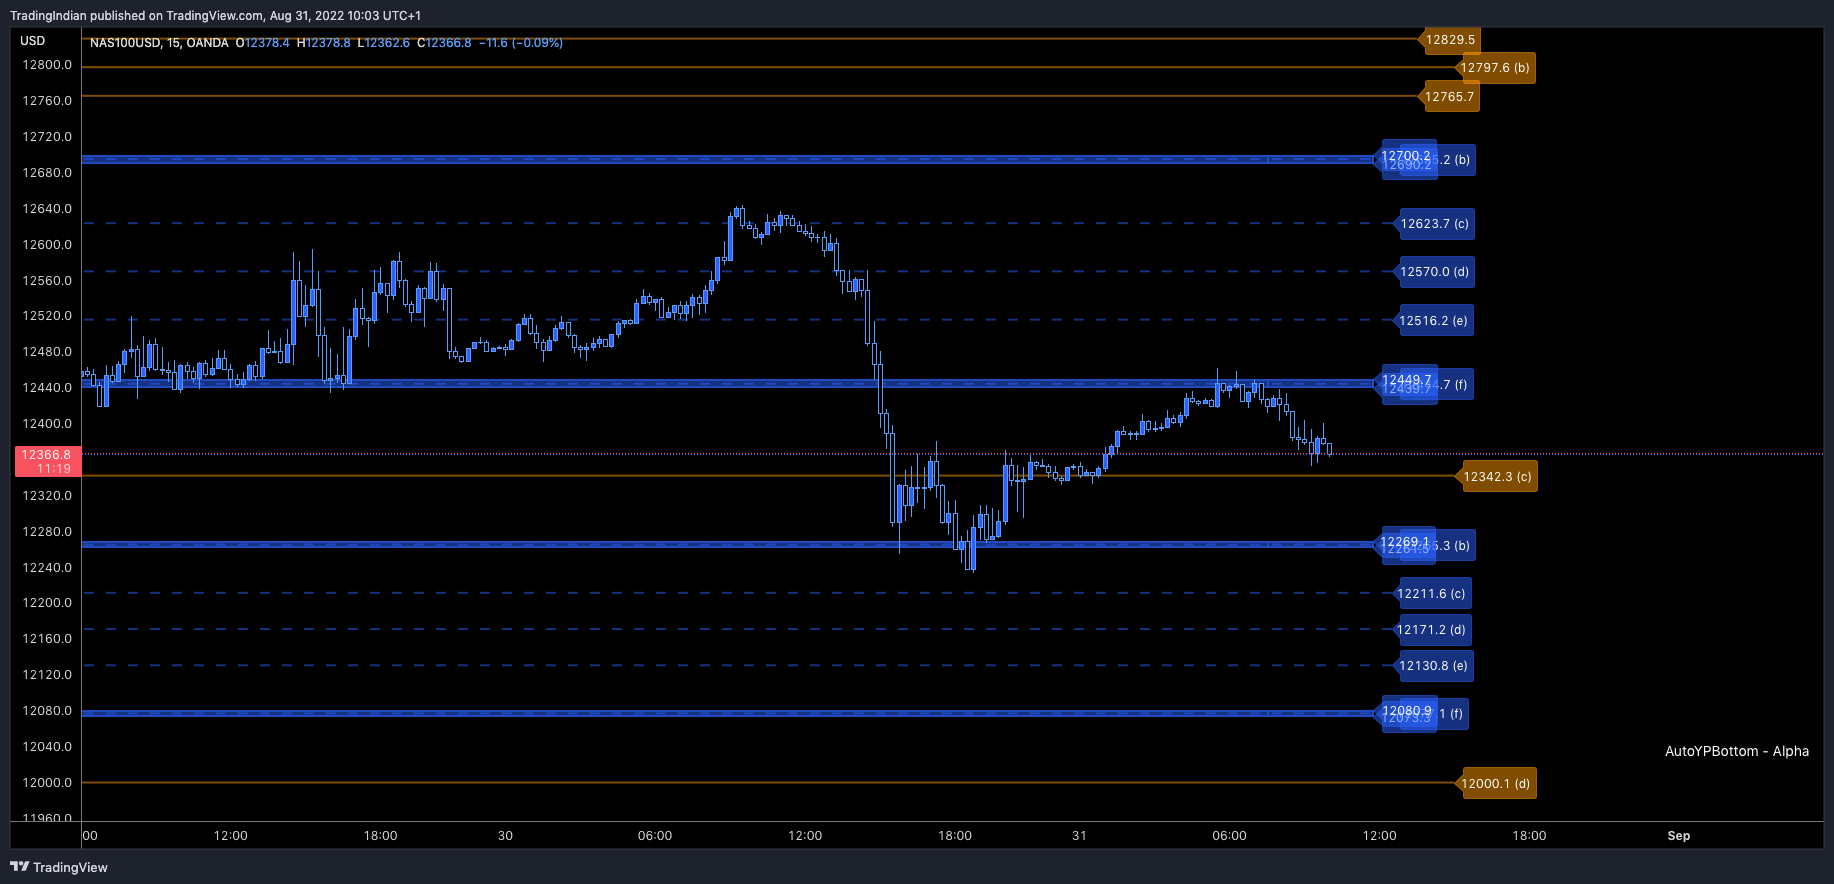The height and width of the screenshot is (884, 1834).
Task: Click the USD currency label on price axis
Action: [x=33, y=41]
